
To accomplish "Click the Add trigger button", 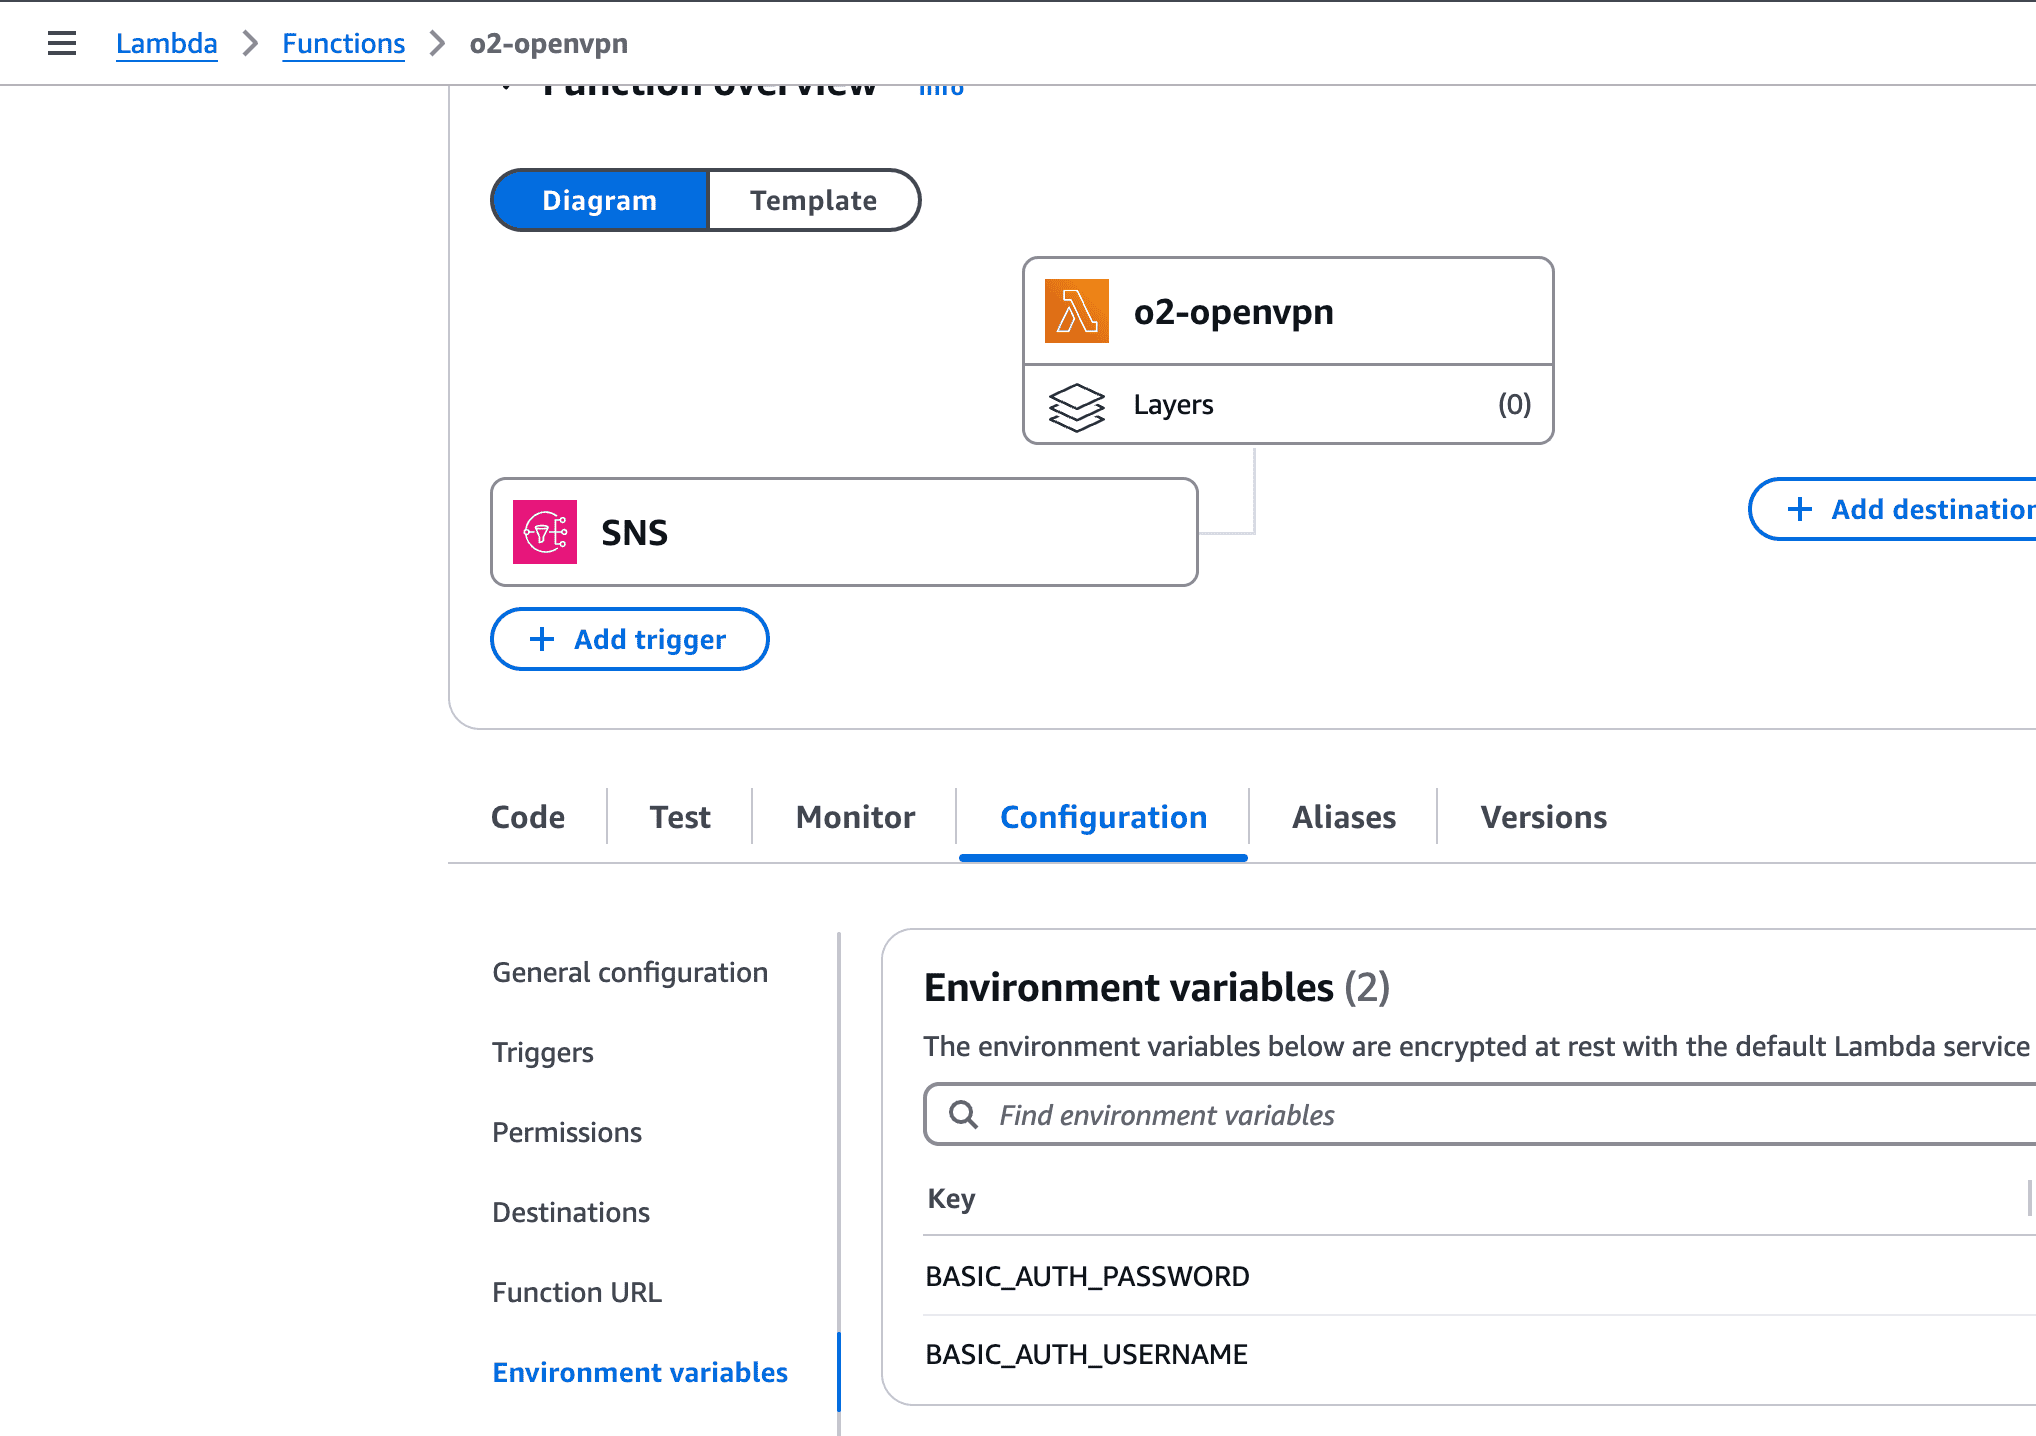I will [x=629, y=639].
